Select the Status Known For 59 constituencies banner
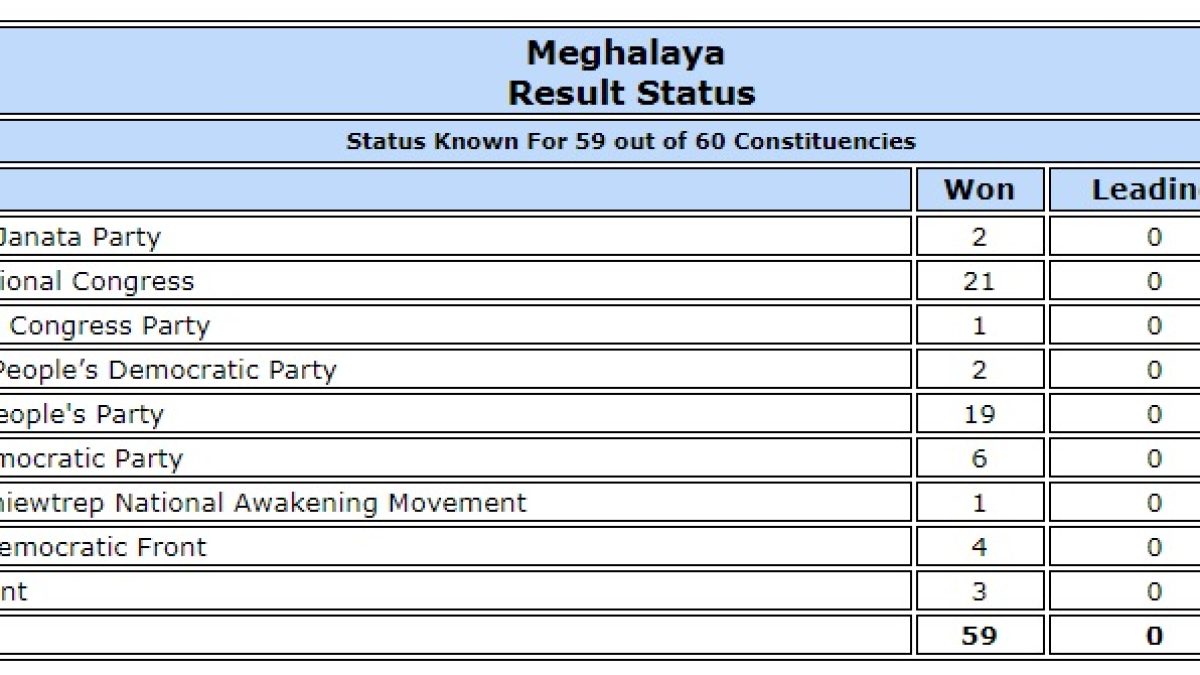Image resolution: width=1200 pixels, height=675 pixels. [630, 141]
